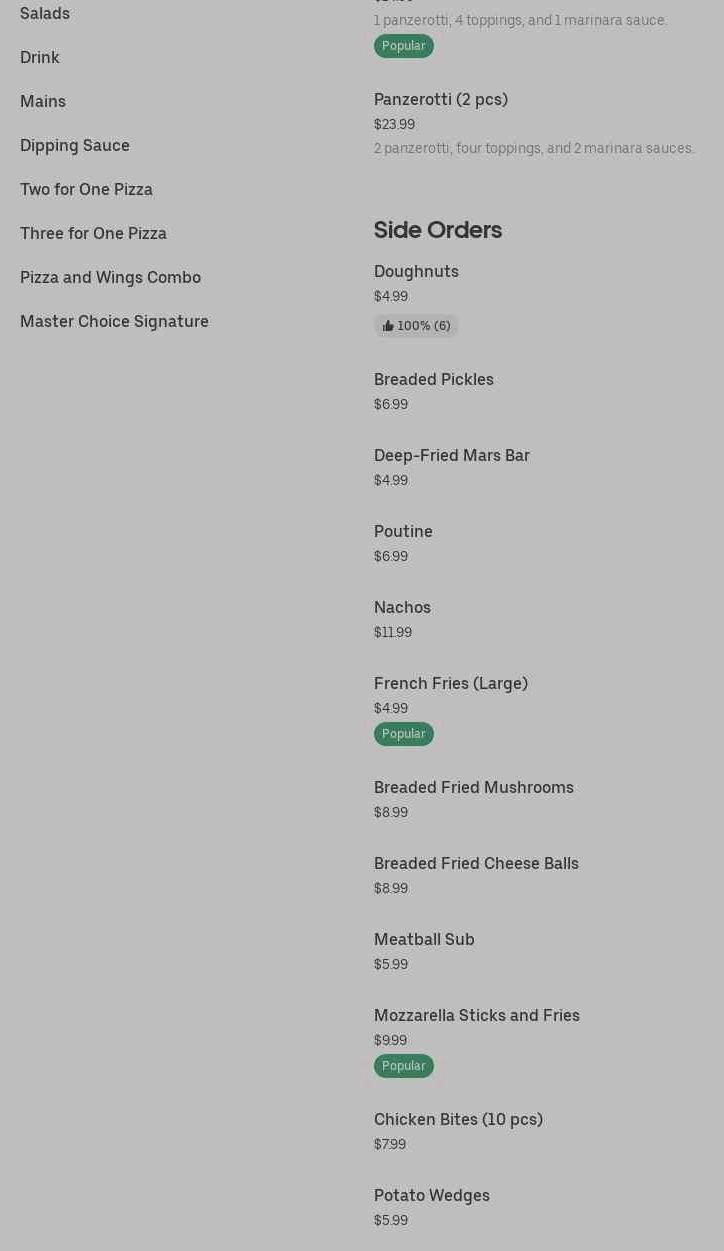Select the Doughnuts side order
The width and height of the screenshot is (724, 1251).
[416, 271]
